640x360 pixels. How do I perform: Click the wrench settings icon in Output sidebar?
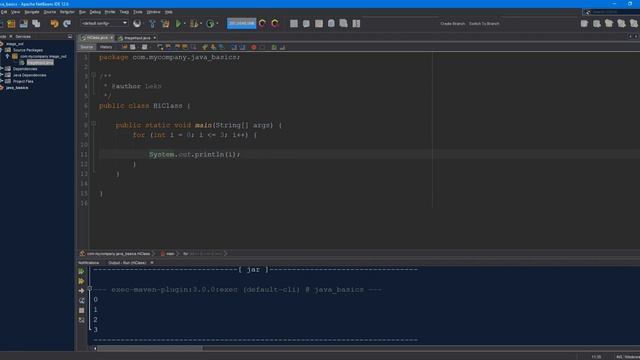pos(81,300)
